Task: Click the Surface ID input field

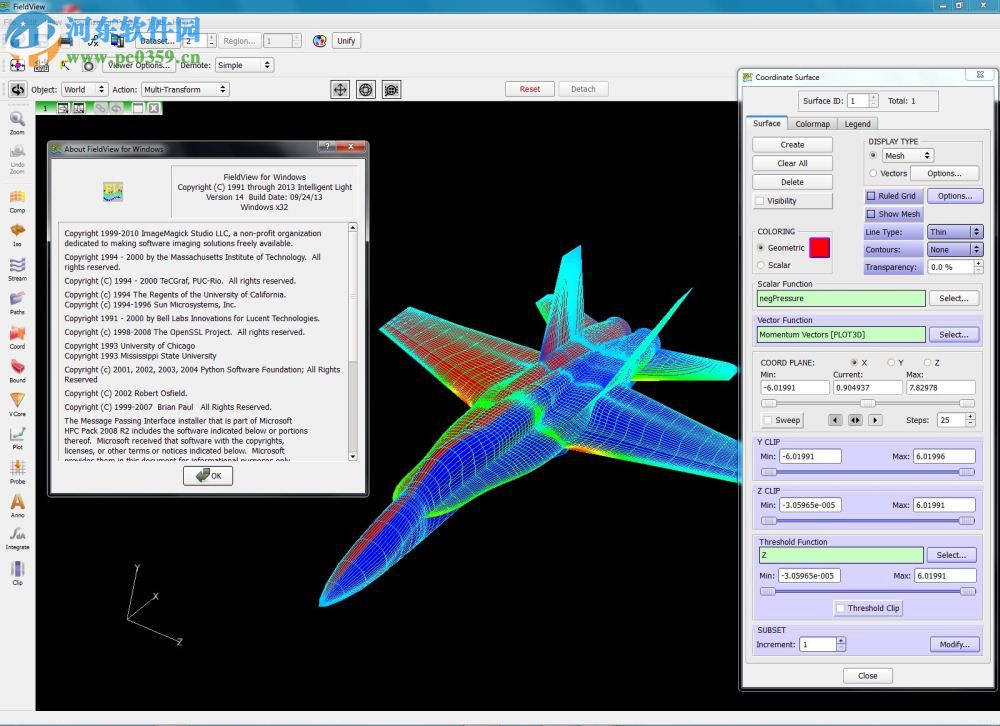Action: point(858,101)
